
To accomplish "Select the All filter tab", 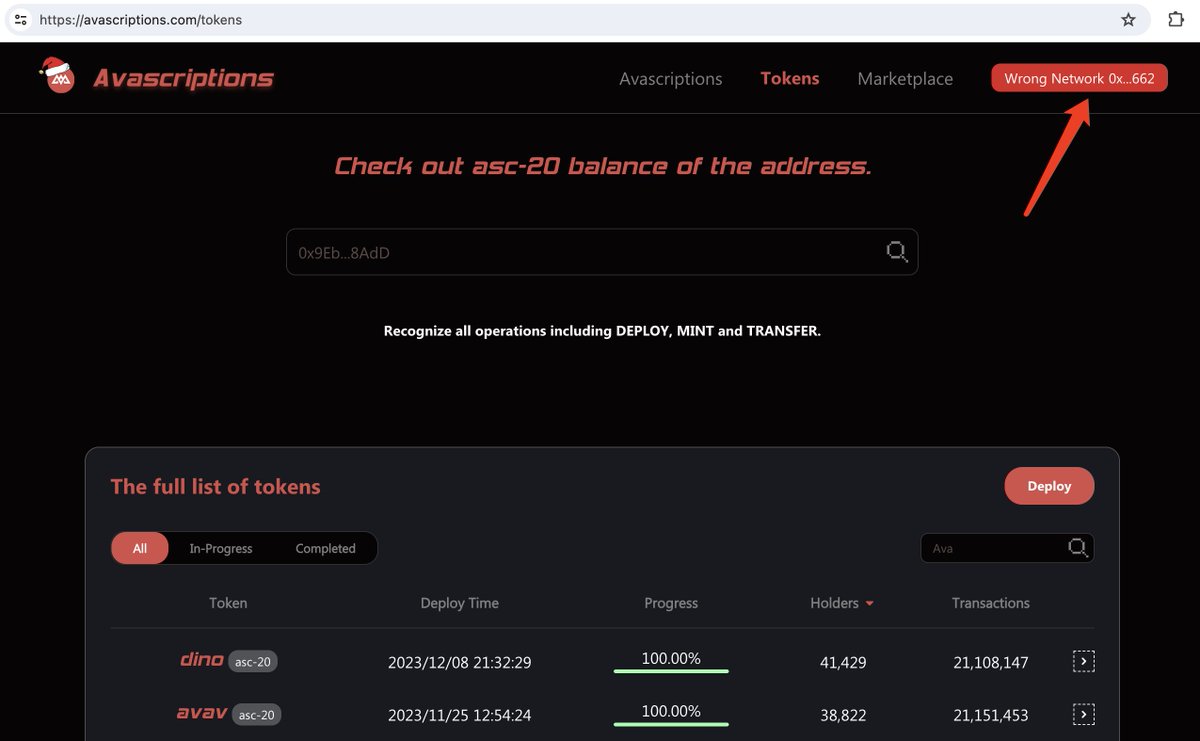I will (x=140, y=548).
